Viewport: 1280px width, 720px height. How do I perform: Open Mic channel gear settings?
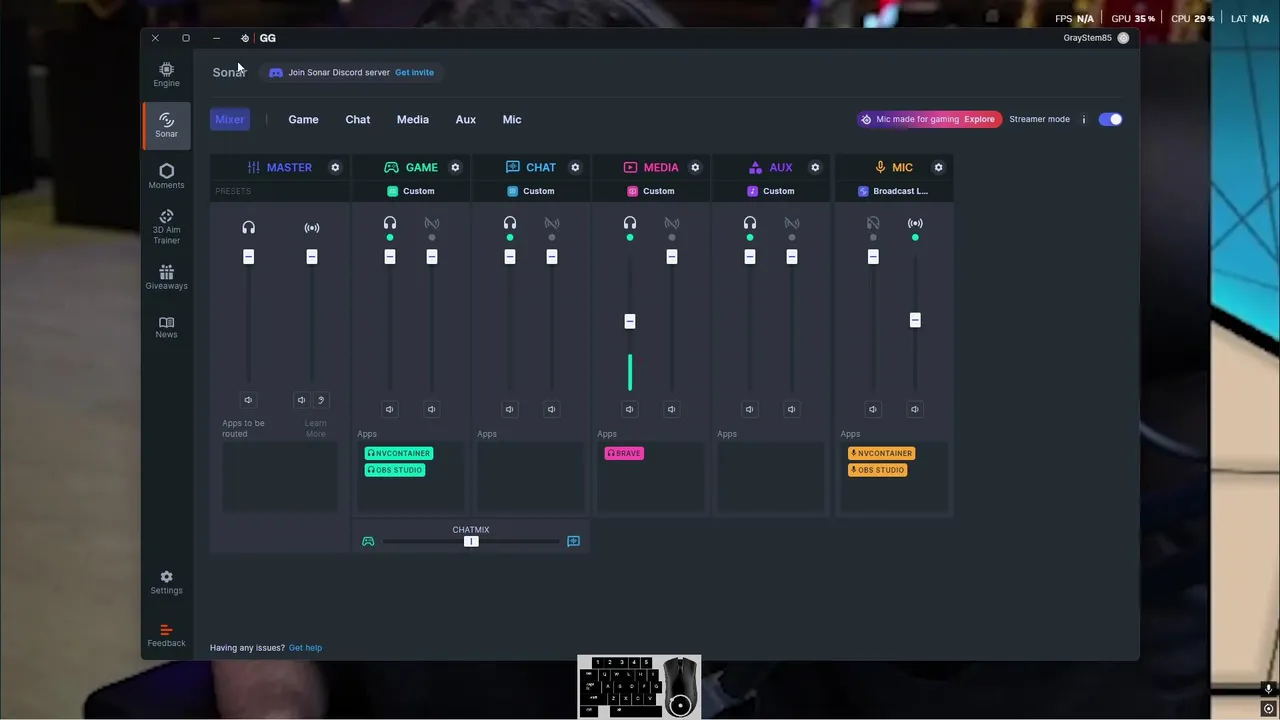[x=938, y=167]
